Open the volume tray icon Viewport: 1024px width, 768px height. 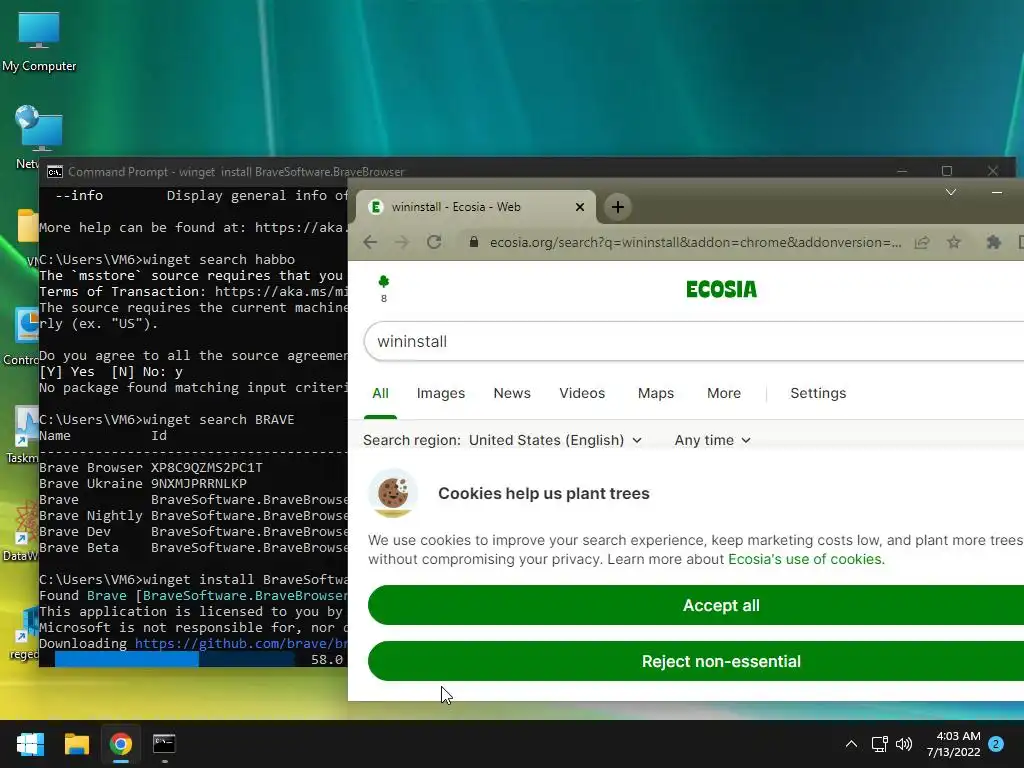[x=904, y=744]
